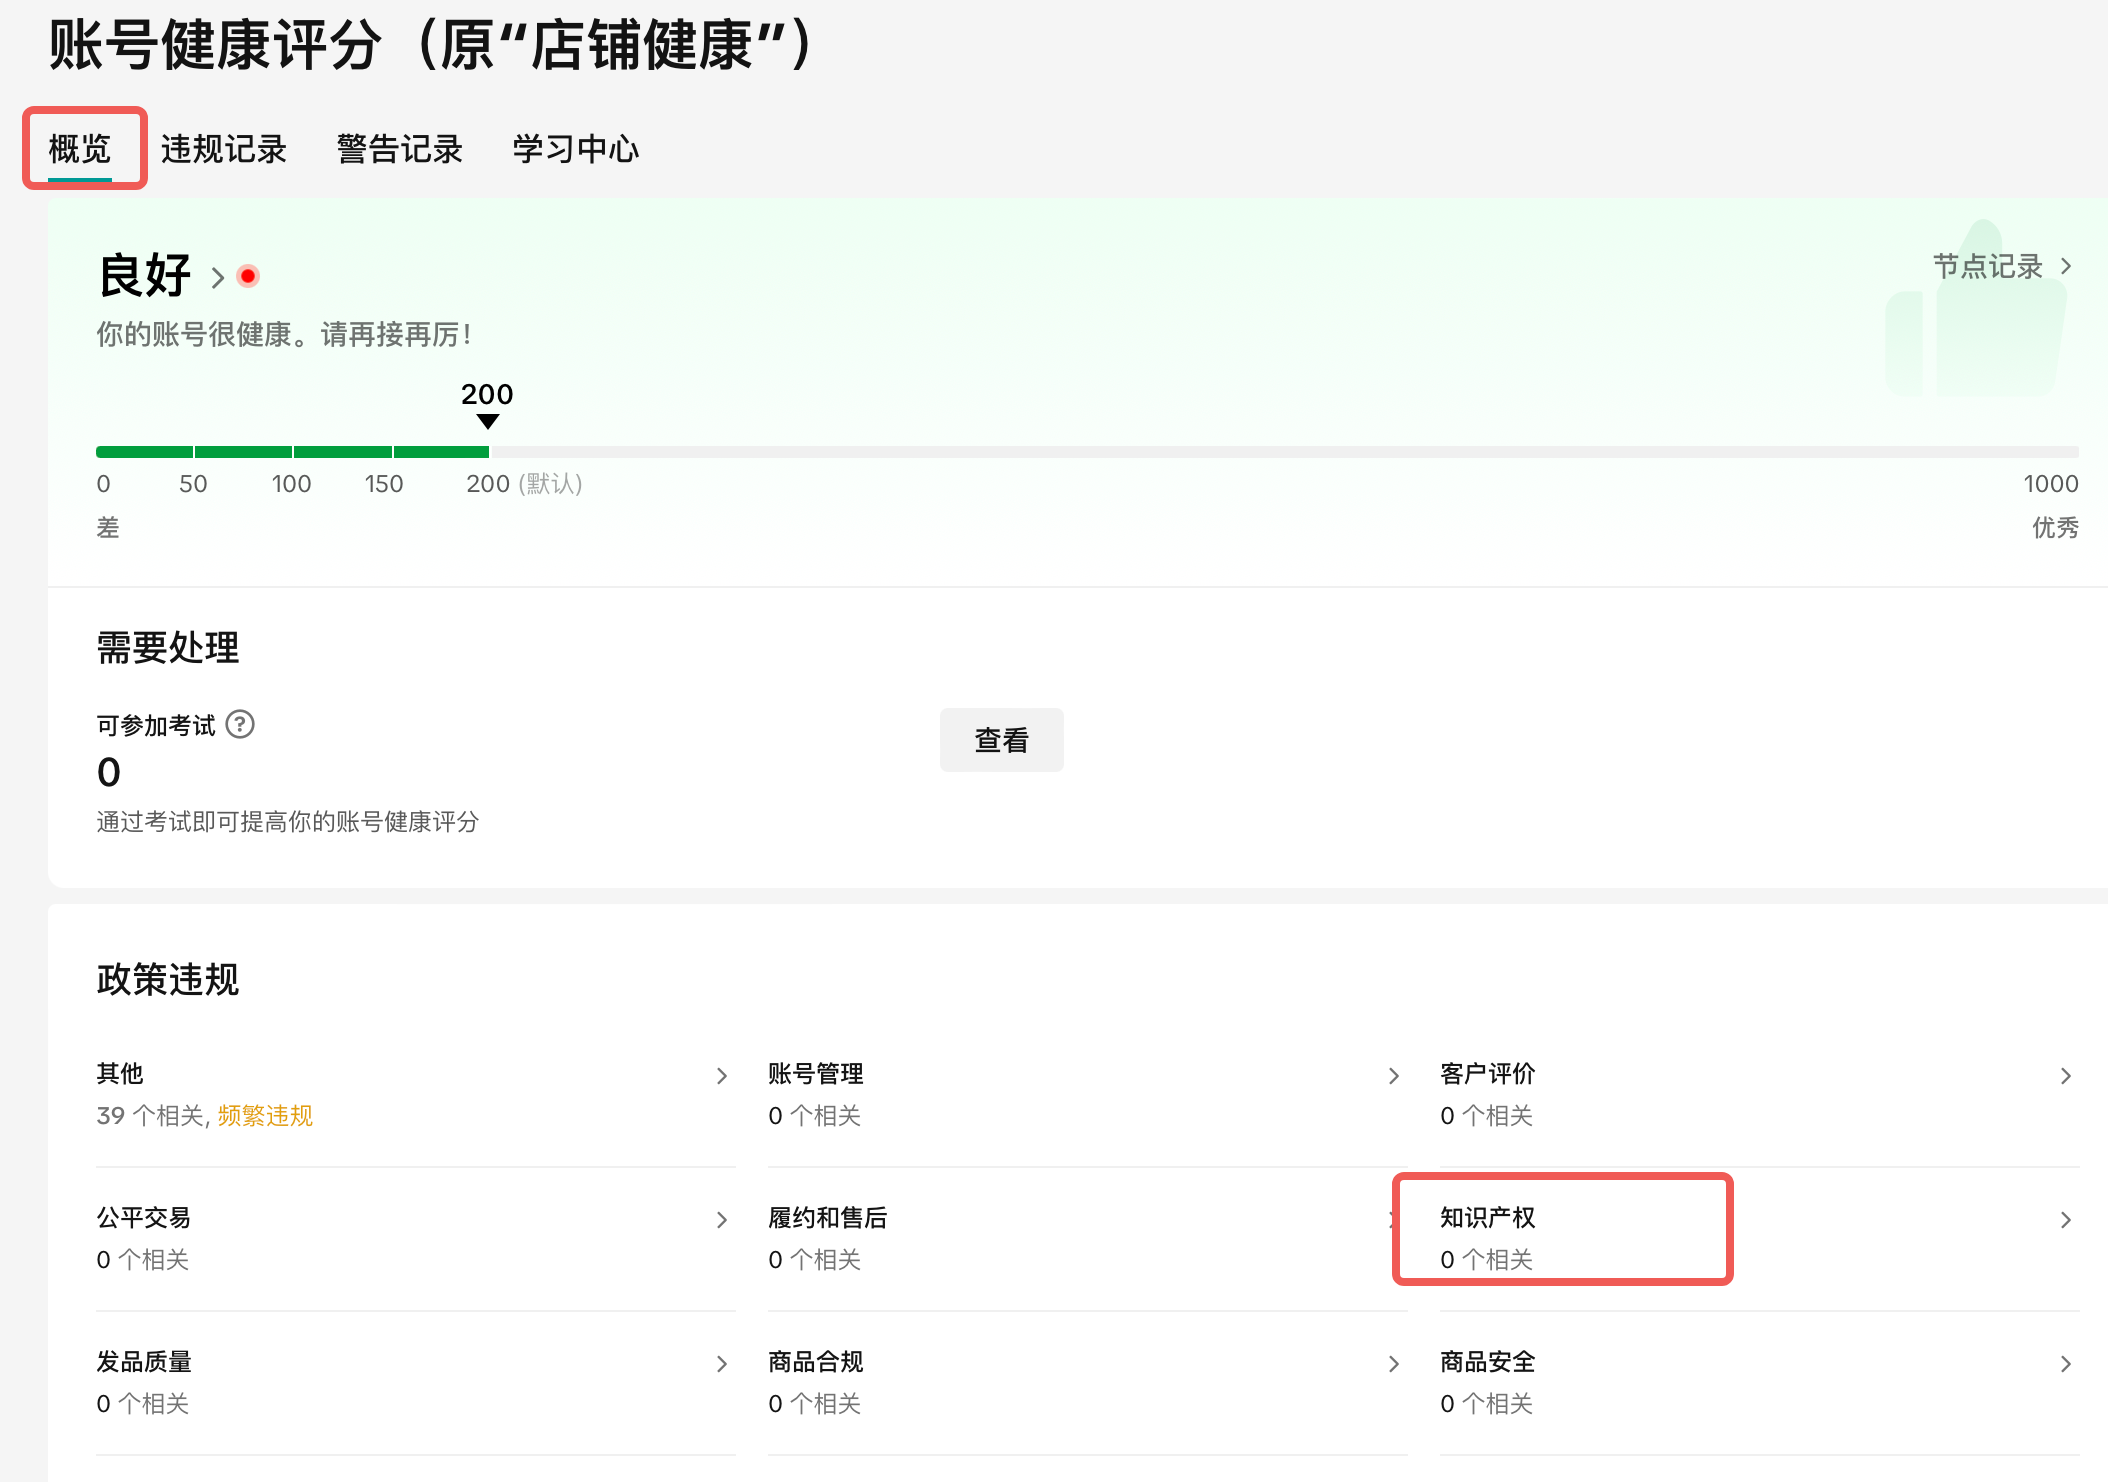This screenshot has height=1482, width=2108.
Task: Select the 概览 tab
Action: pos(80,149)
